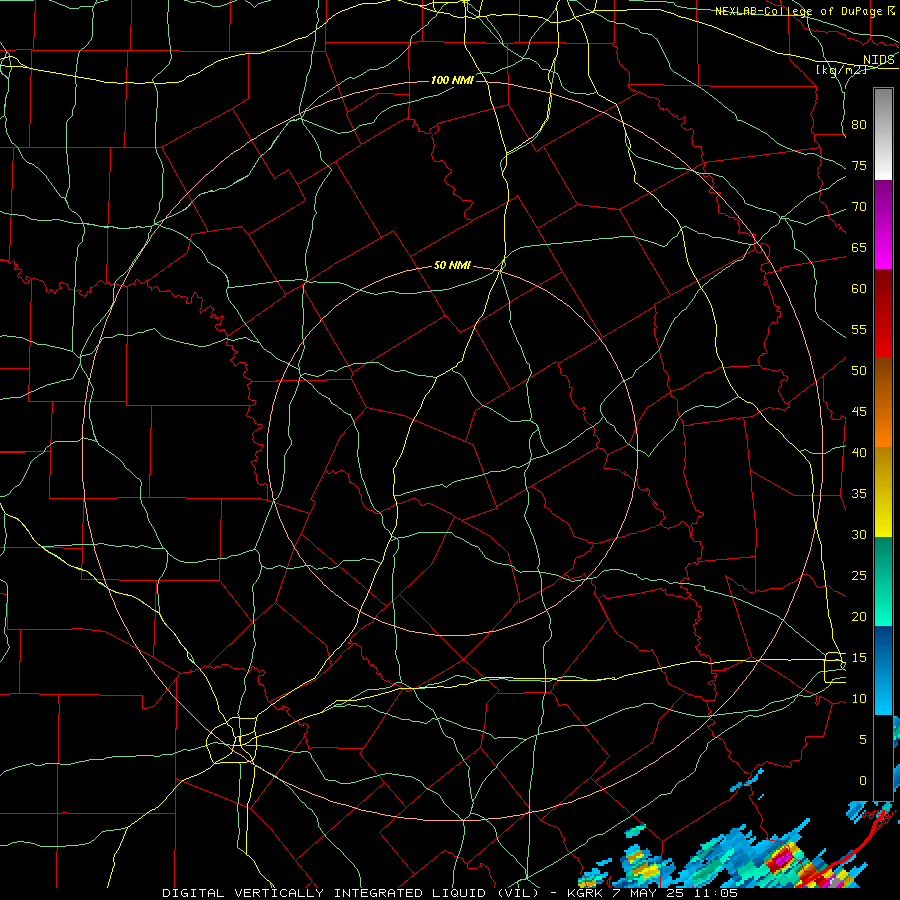Click the 7 MAY 25 11:05 timestamp
The width and height of the screenshot is (900, 900).
click(x=676, y=893)
